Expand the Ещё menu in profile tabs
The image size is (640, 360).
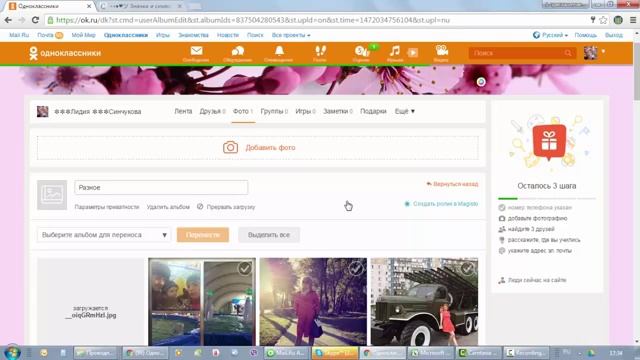click(x=404, y=111)
